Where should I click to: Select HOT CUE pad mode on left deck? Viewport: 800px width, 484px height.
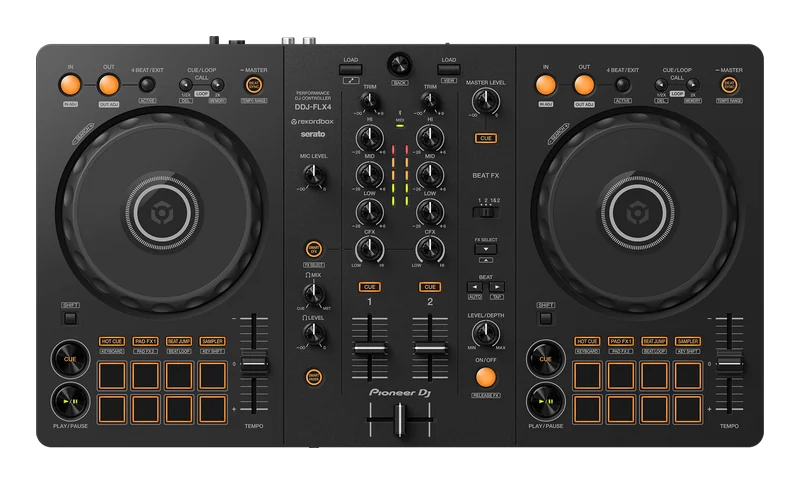(x=112, y=341)
